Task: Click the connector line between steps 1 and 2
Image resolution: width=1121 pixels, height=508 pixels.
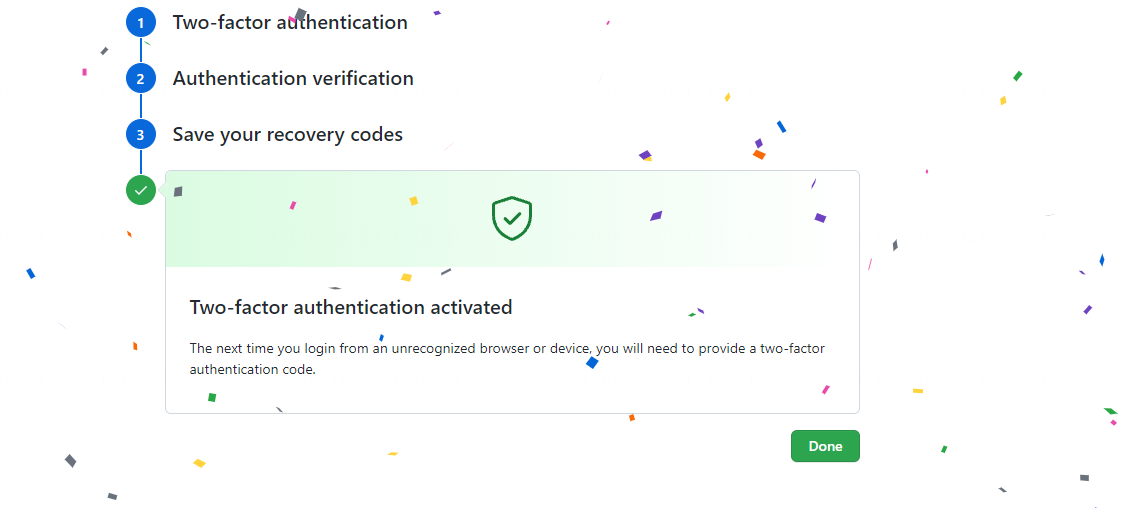Action: point(141,50)
